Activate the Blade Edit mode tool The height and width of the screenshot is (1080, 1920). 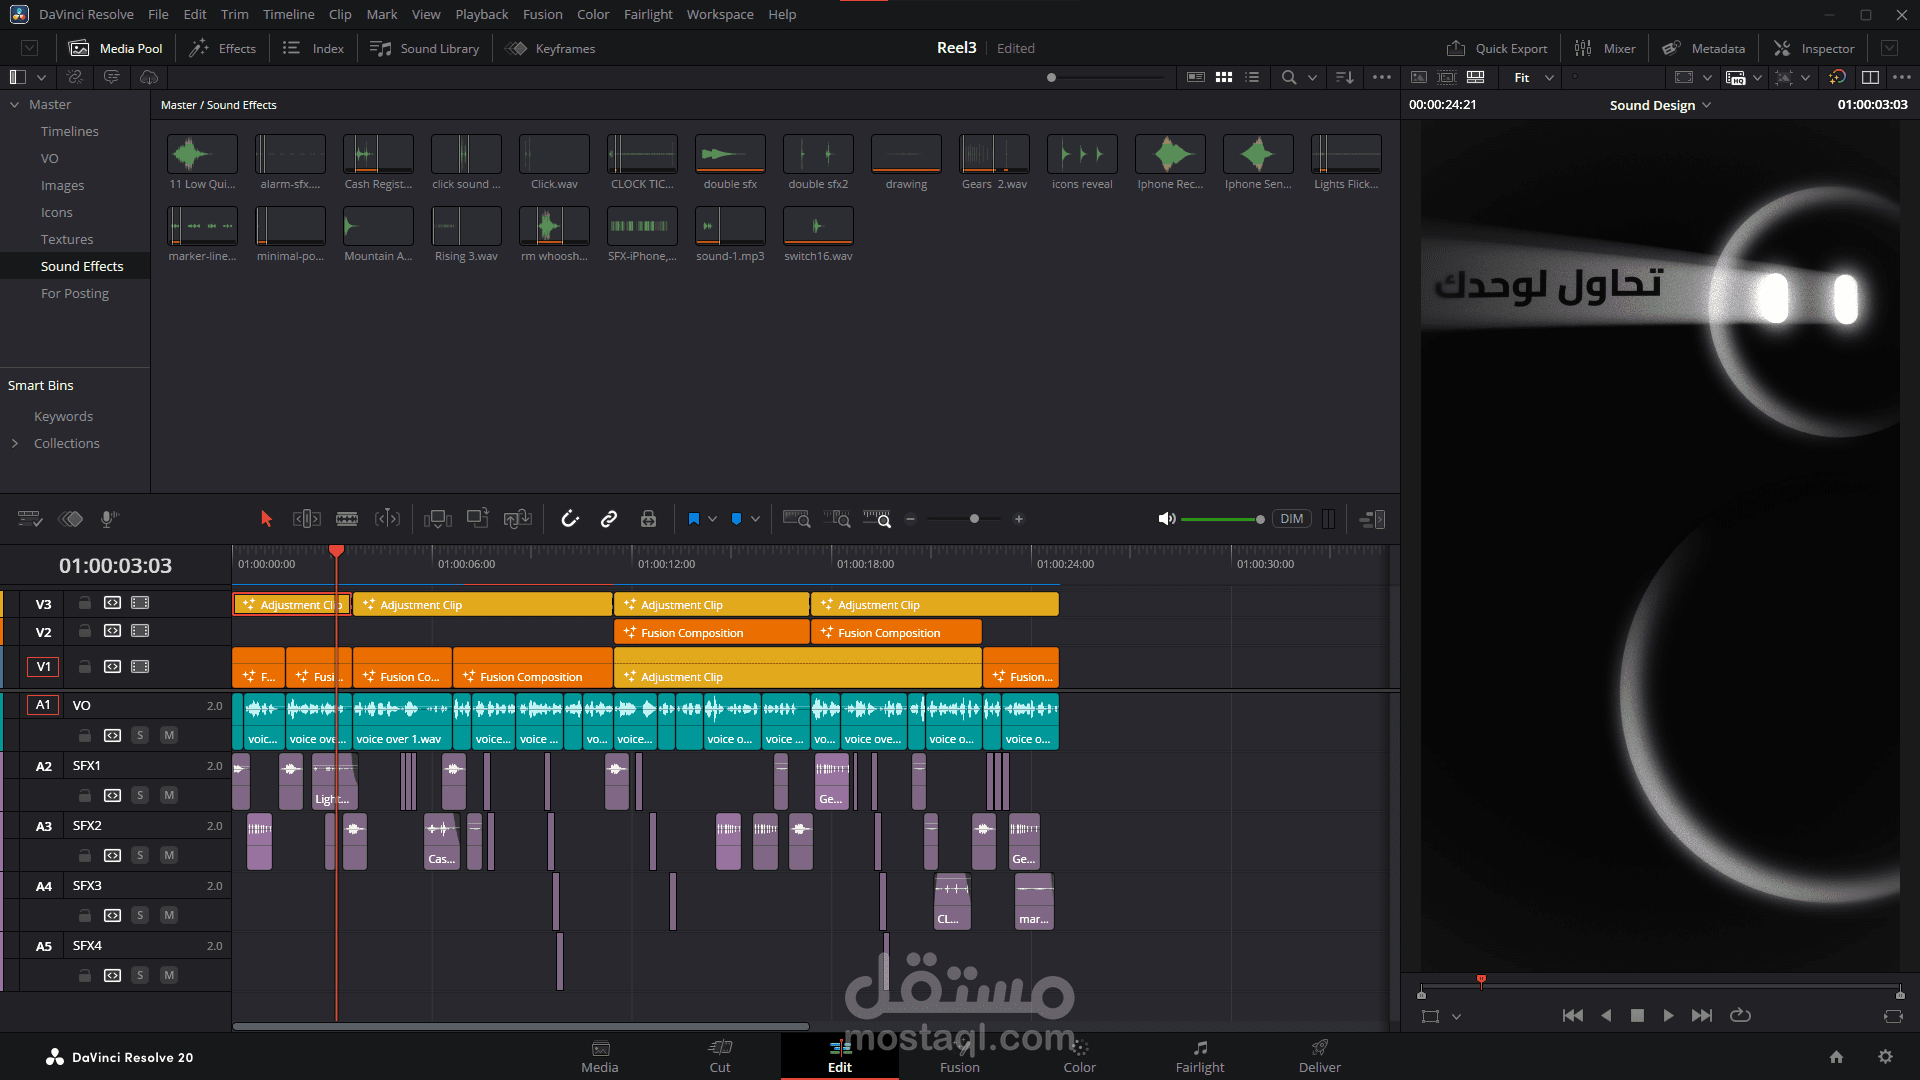coord(347,519)
